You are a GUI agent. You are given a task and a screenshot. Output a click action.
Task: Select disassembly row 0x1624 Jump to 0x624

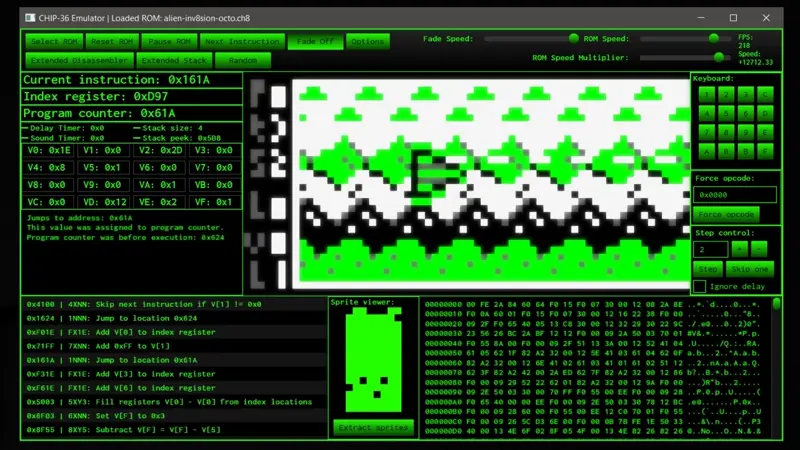[x=174, y=318]
